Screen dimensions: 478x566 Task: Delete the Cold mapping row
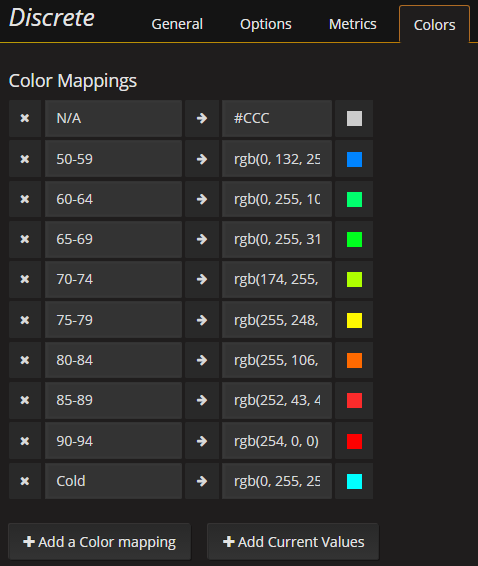(25, 481)
